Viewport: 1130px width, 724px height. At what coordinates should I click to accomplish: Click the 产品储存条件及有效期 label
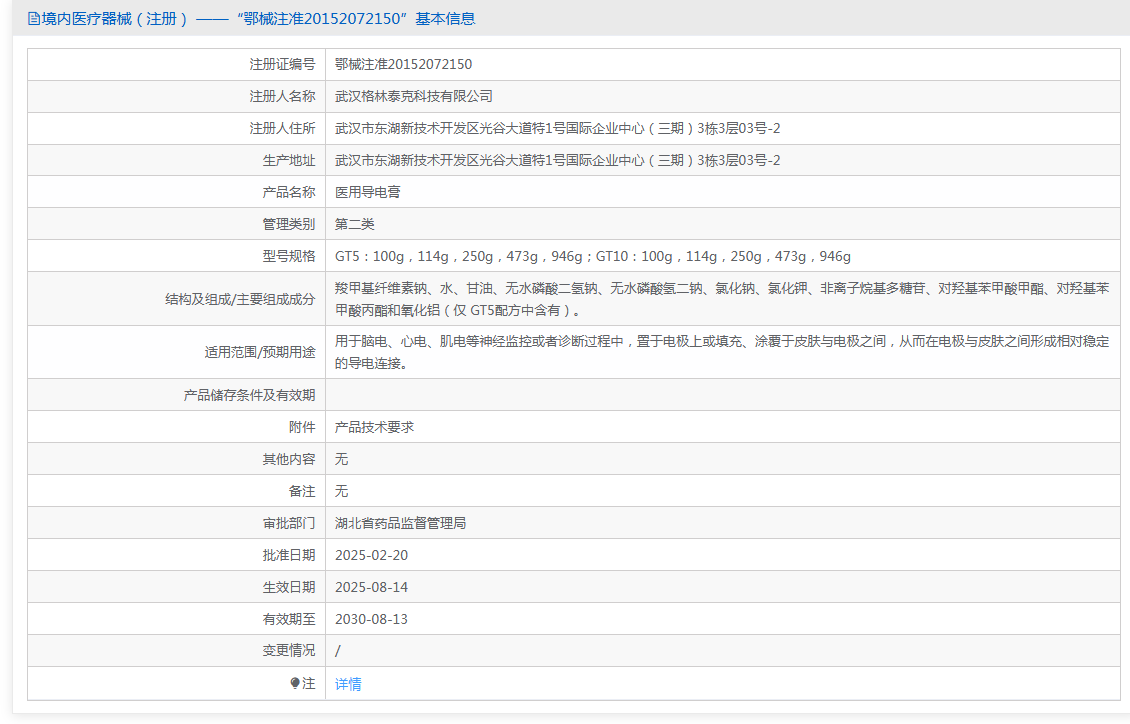249,395
